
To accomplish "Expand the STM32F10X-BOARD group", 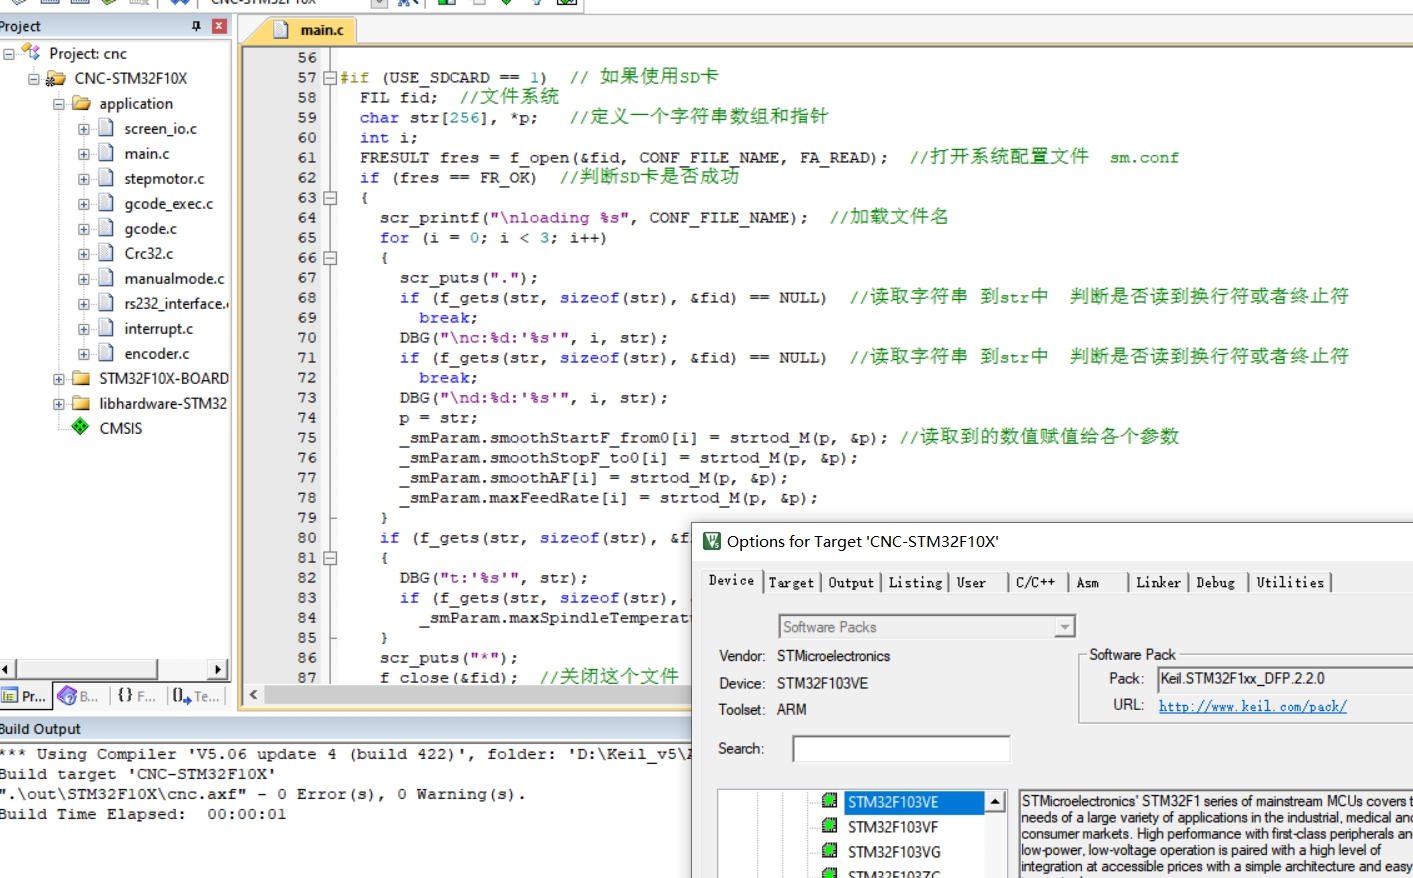I will click(x=59, y=379).
